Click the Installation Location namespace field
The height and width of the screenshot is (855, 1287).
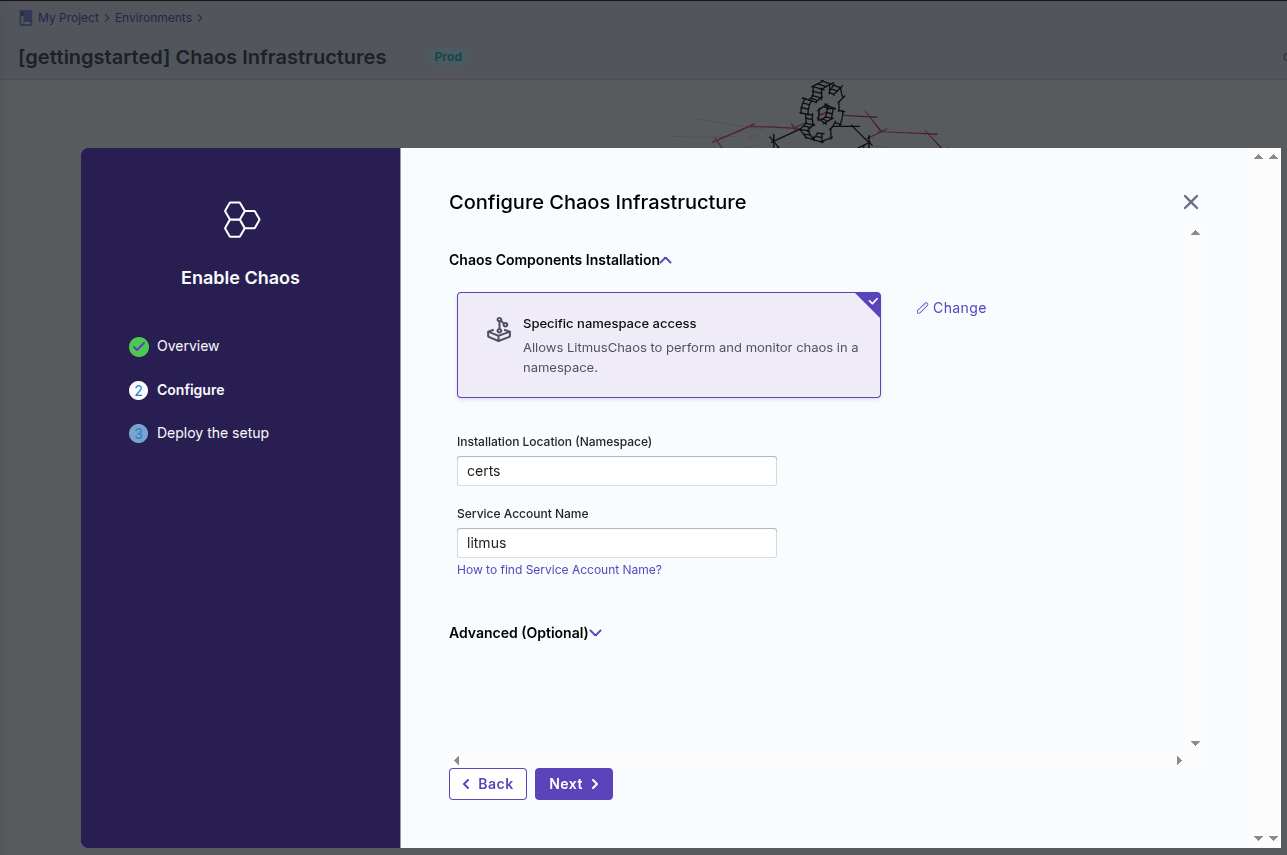[x=616, y=471]
